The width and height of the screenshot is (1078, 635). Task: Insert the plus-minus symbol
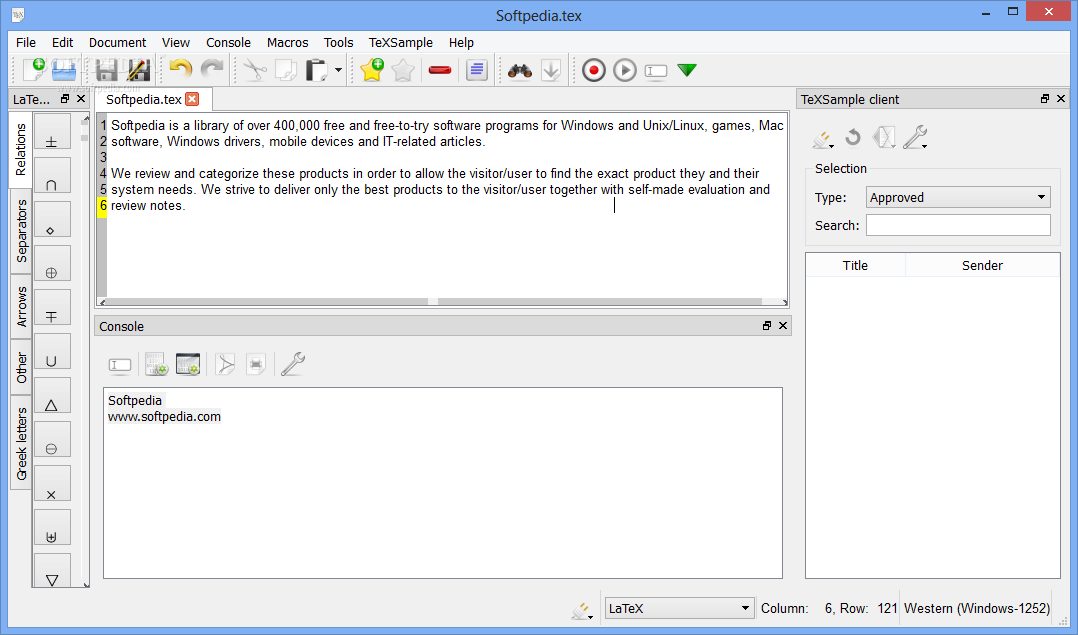coord(52,131)
